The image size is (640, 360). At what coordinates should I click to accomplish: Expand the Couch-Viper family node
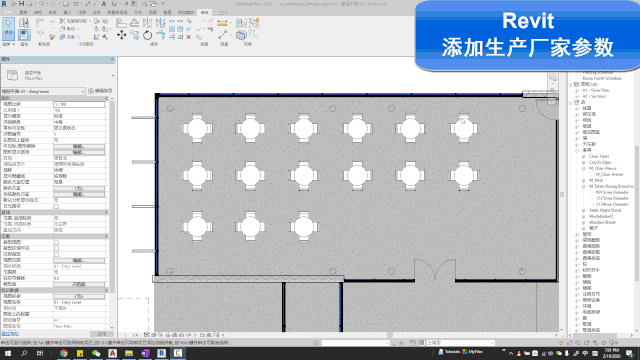tap(583, 162)
